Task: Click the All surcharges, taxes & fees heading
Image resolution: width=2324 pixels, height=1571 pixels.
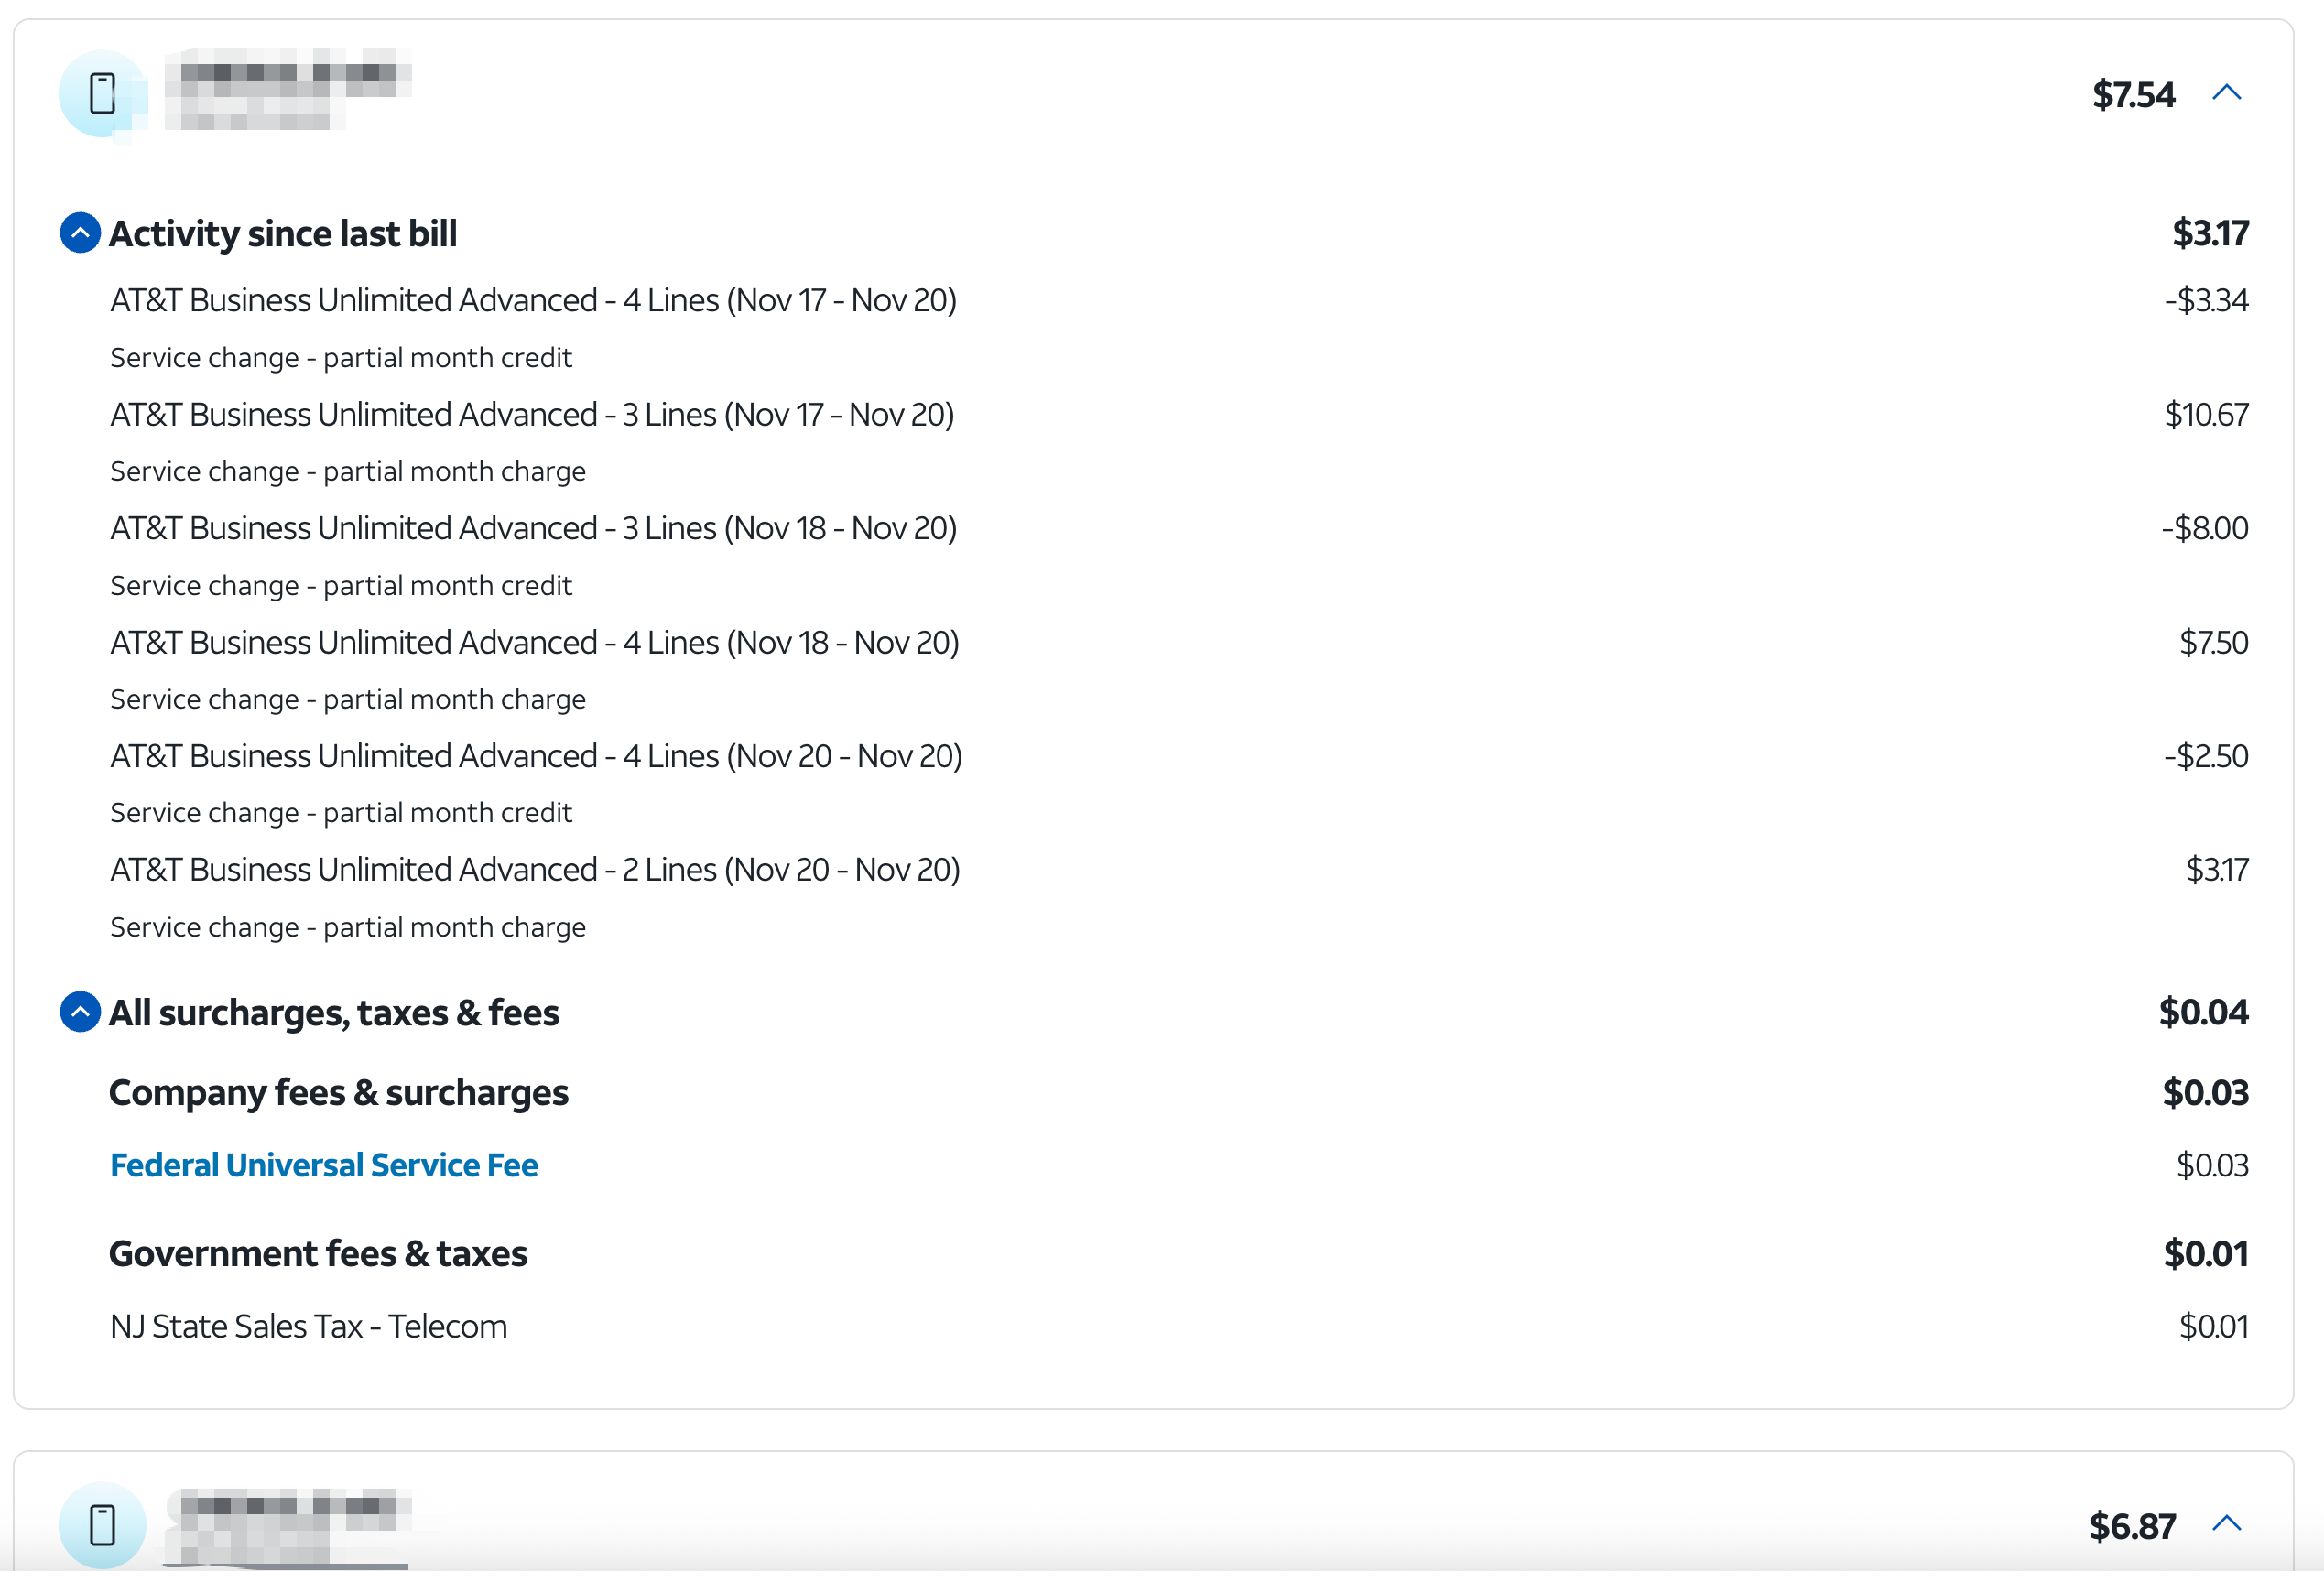Action: 334,1013
